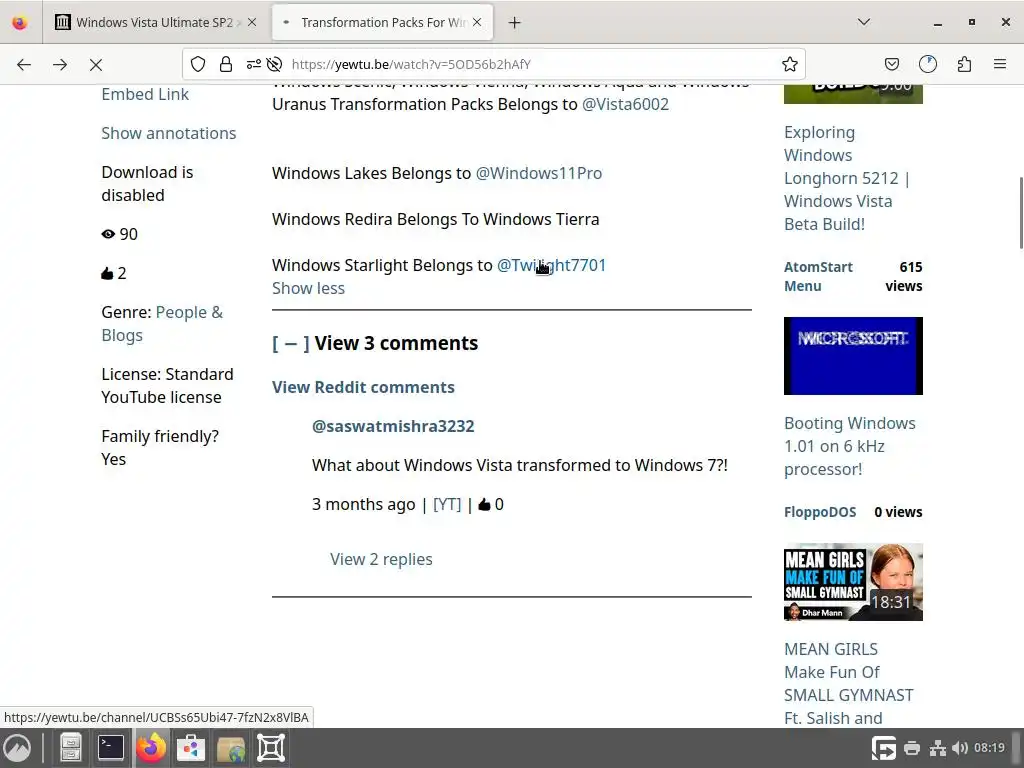The width and height of the screenshot is (1024, 768).
Task: Expand View 2 replies
Action: click(x=381, y=560)
